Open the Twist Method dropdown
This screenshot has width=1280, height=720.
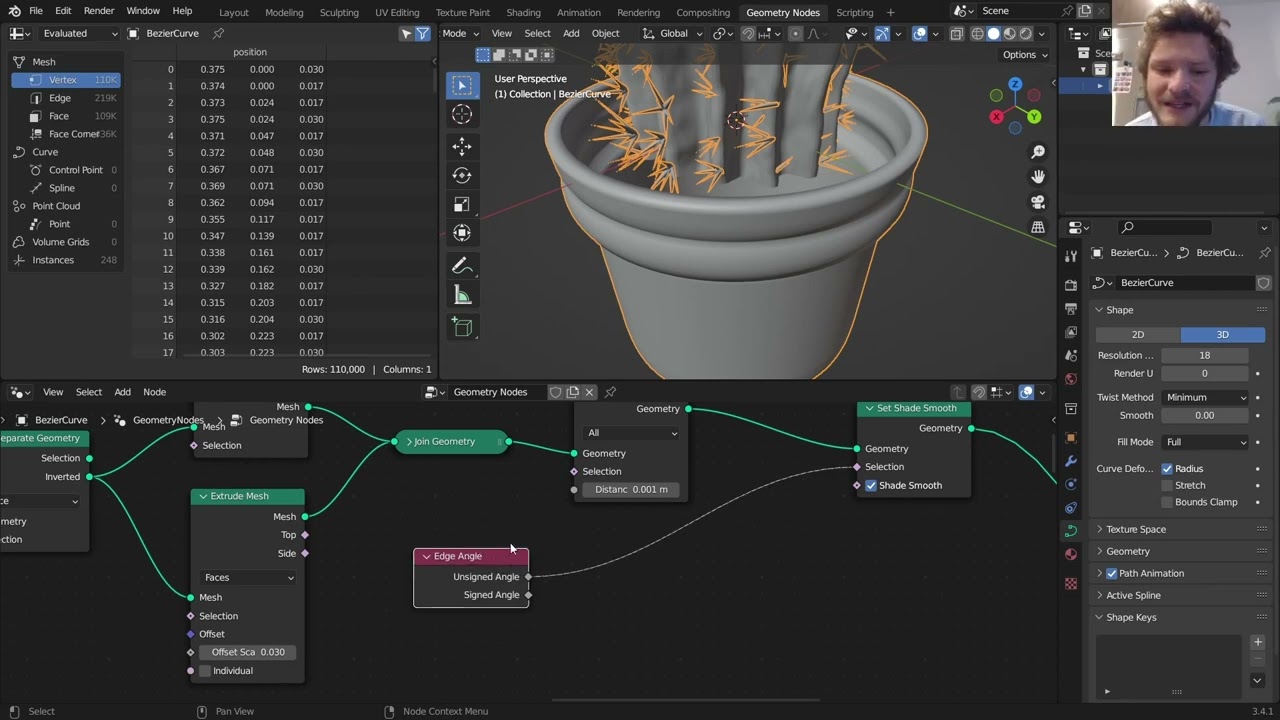[1206, 397]
